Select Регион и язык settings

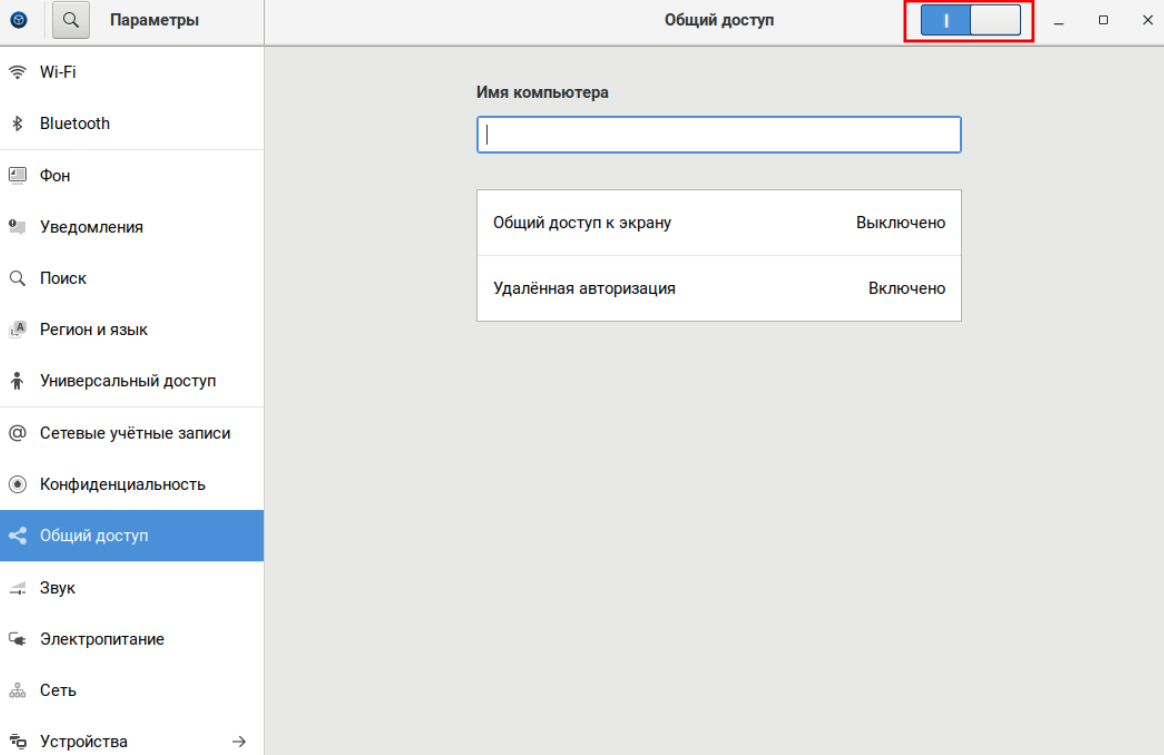93,330
